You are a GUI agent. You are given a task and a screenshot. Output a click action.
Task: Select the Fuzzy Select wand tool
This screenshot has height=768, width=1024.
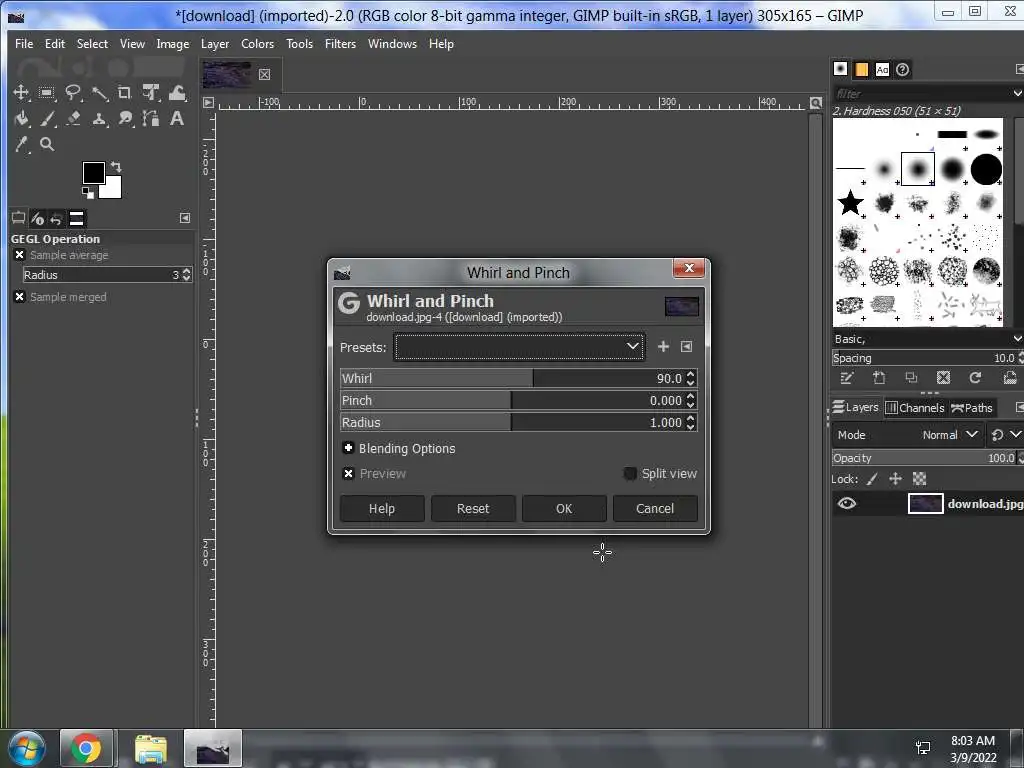pyautogui.click(x=99, y=93)
